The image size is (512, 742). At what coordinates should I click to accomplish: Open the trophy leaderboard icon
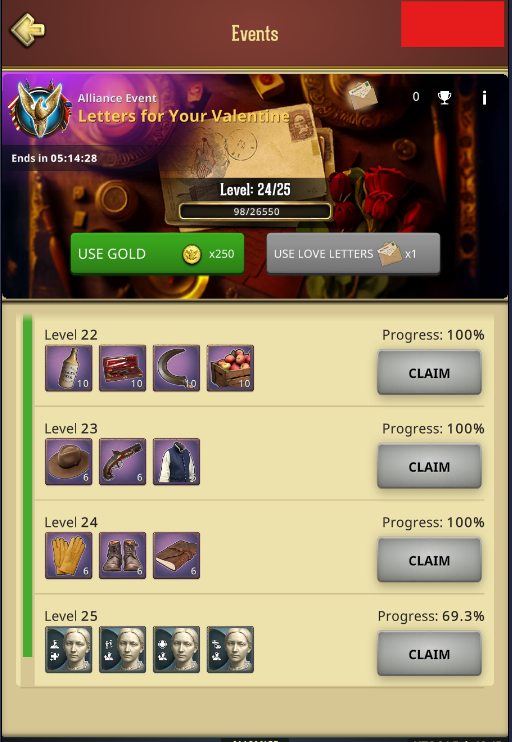444,97
